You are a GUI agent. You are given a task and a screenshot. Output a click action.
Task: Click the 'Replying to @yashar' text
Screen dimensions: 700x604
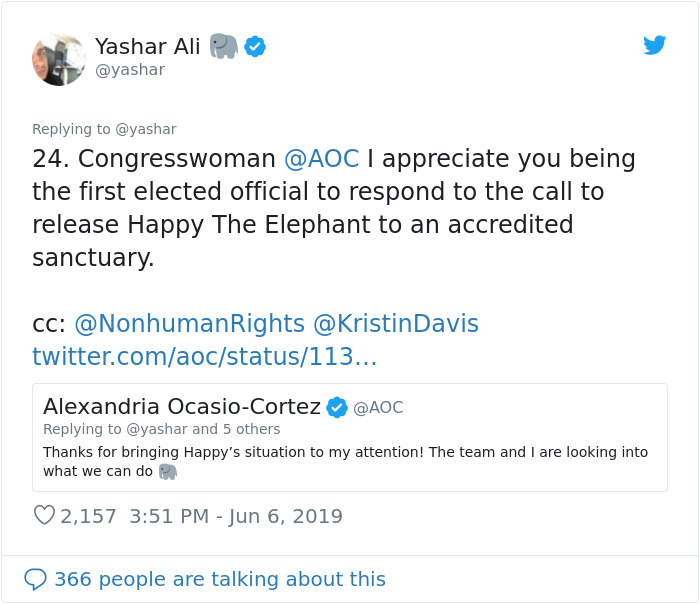coord(104,129)
